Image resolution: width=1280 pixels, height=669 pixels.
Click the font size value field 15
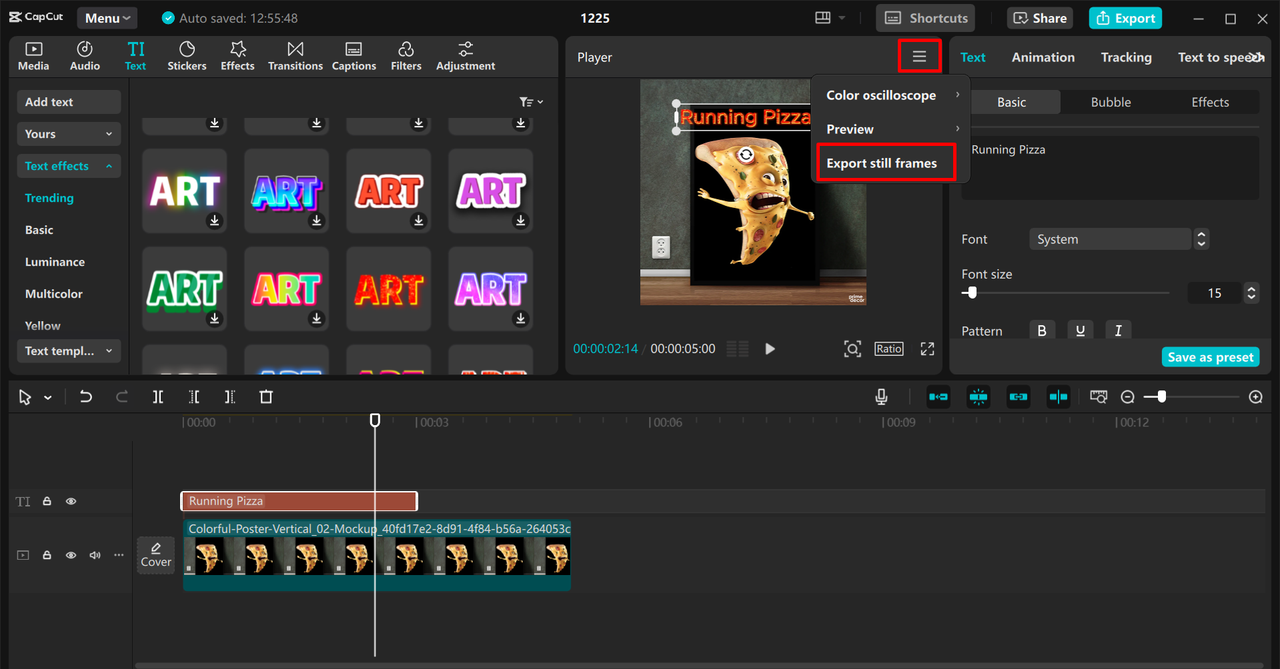click(x=1215, y=293)
